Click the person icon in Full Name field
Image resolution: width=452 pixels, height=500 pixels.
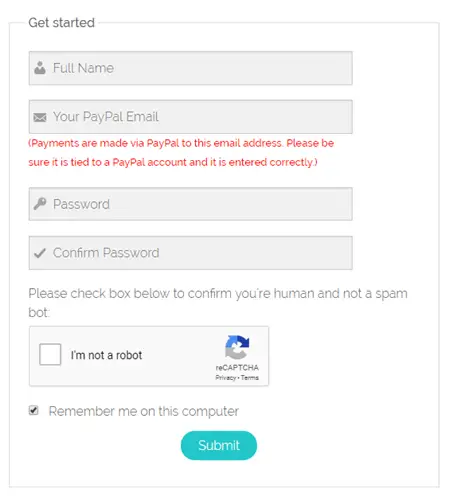coord(40,68)
